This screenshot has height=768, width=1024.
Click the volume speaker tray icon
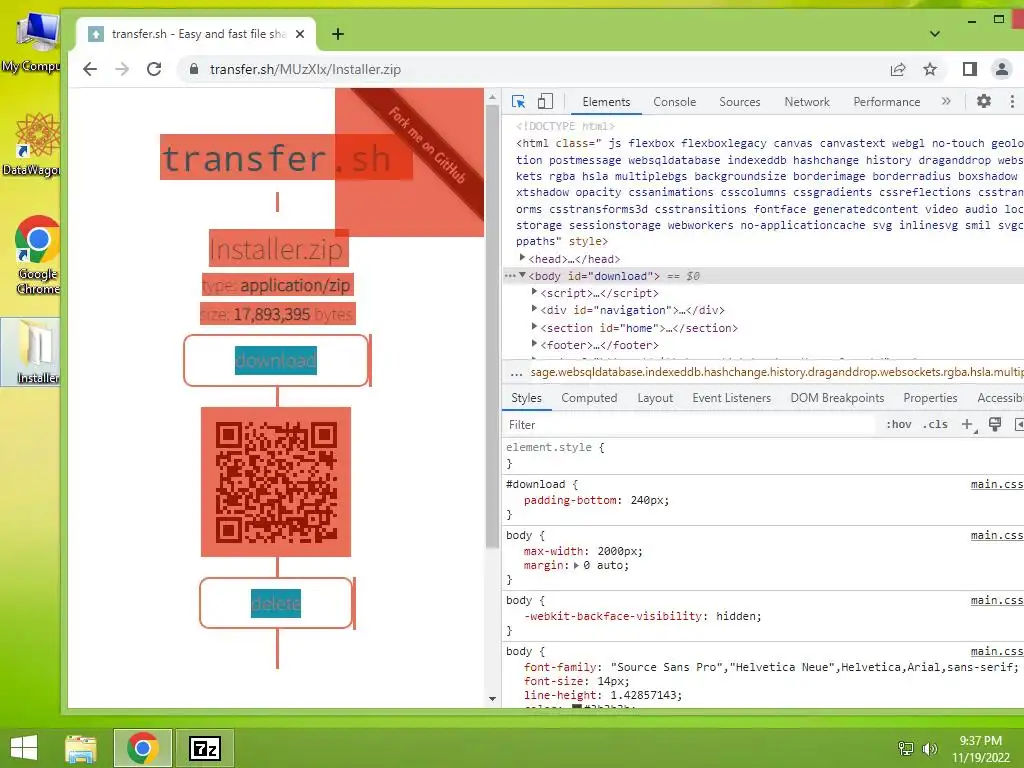(x=930, y=748)
